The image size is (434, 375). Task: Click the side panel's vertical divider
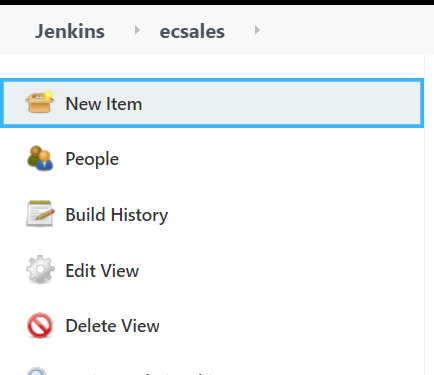point(425,213)
